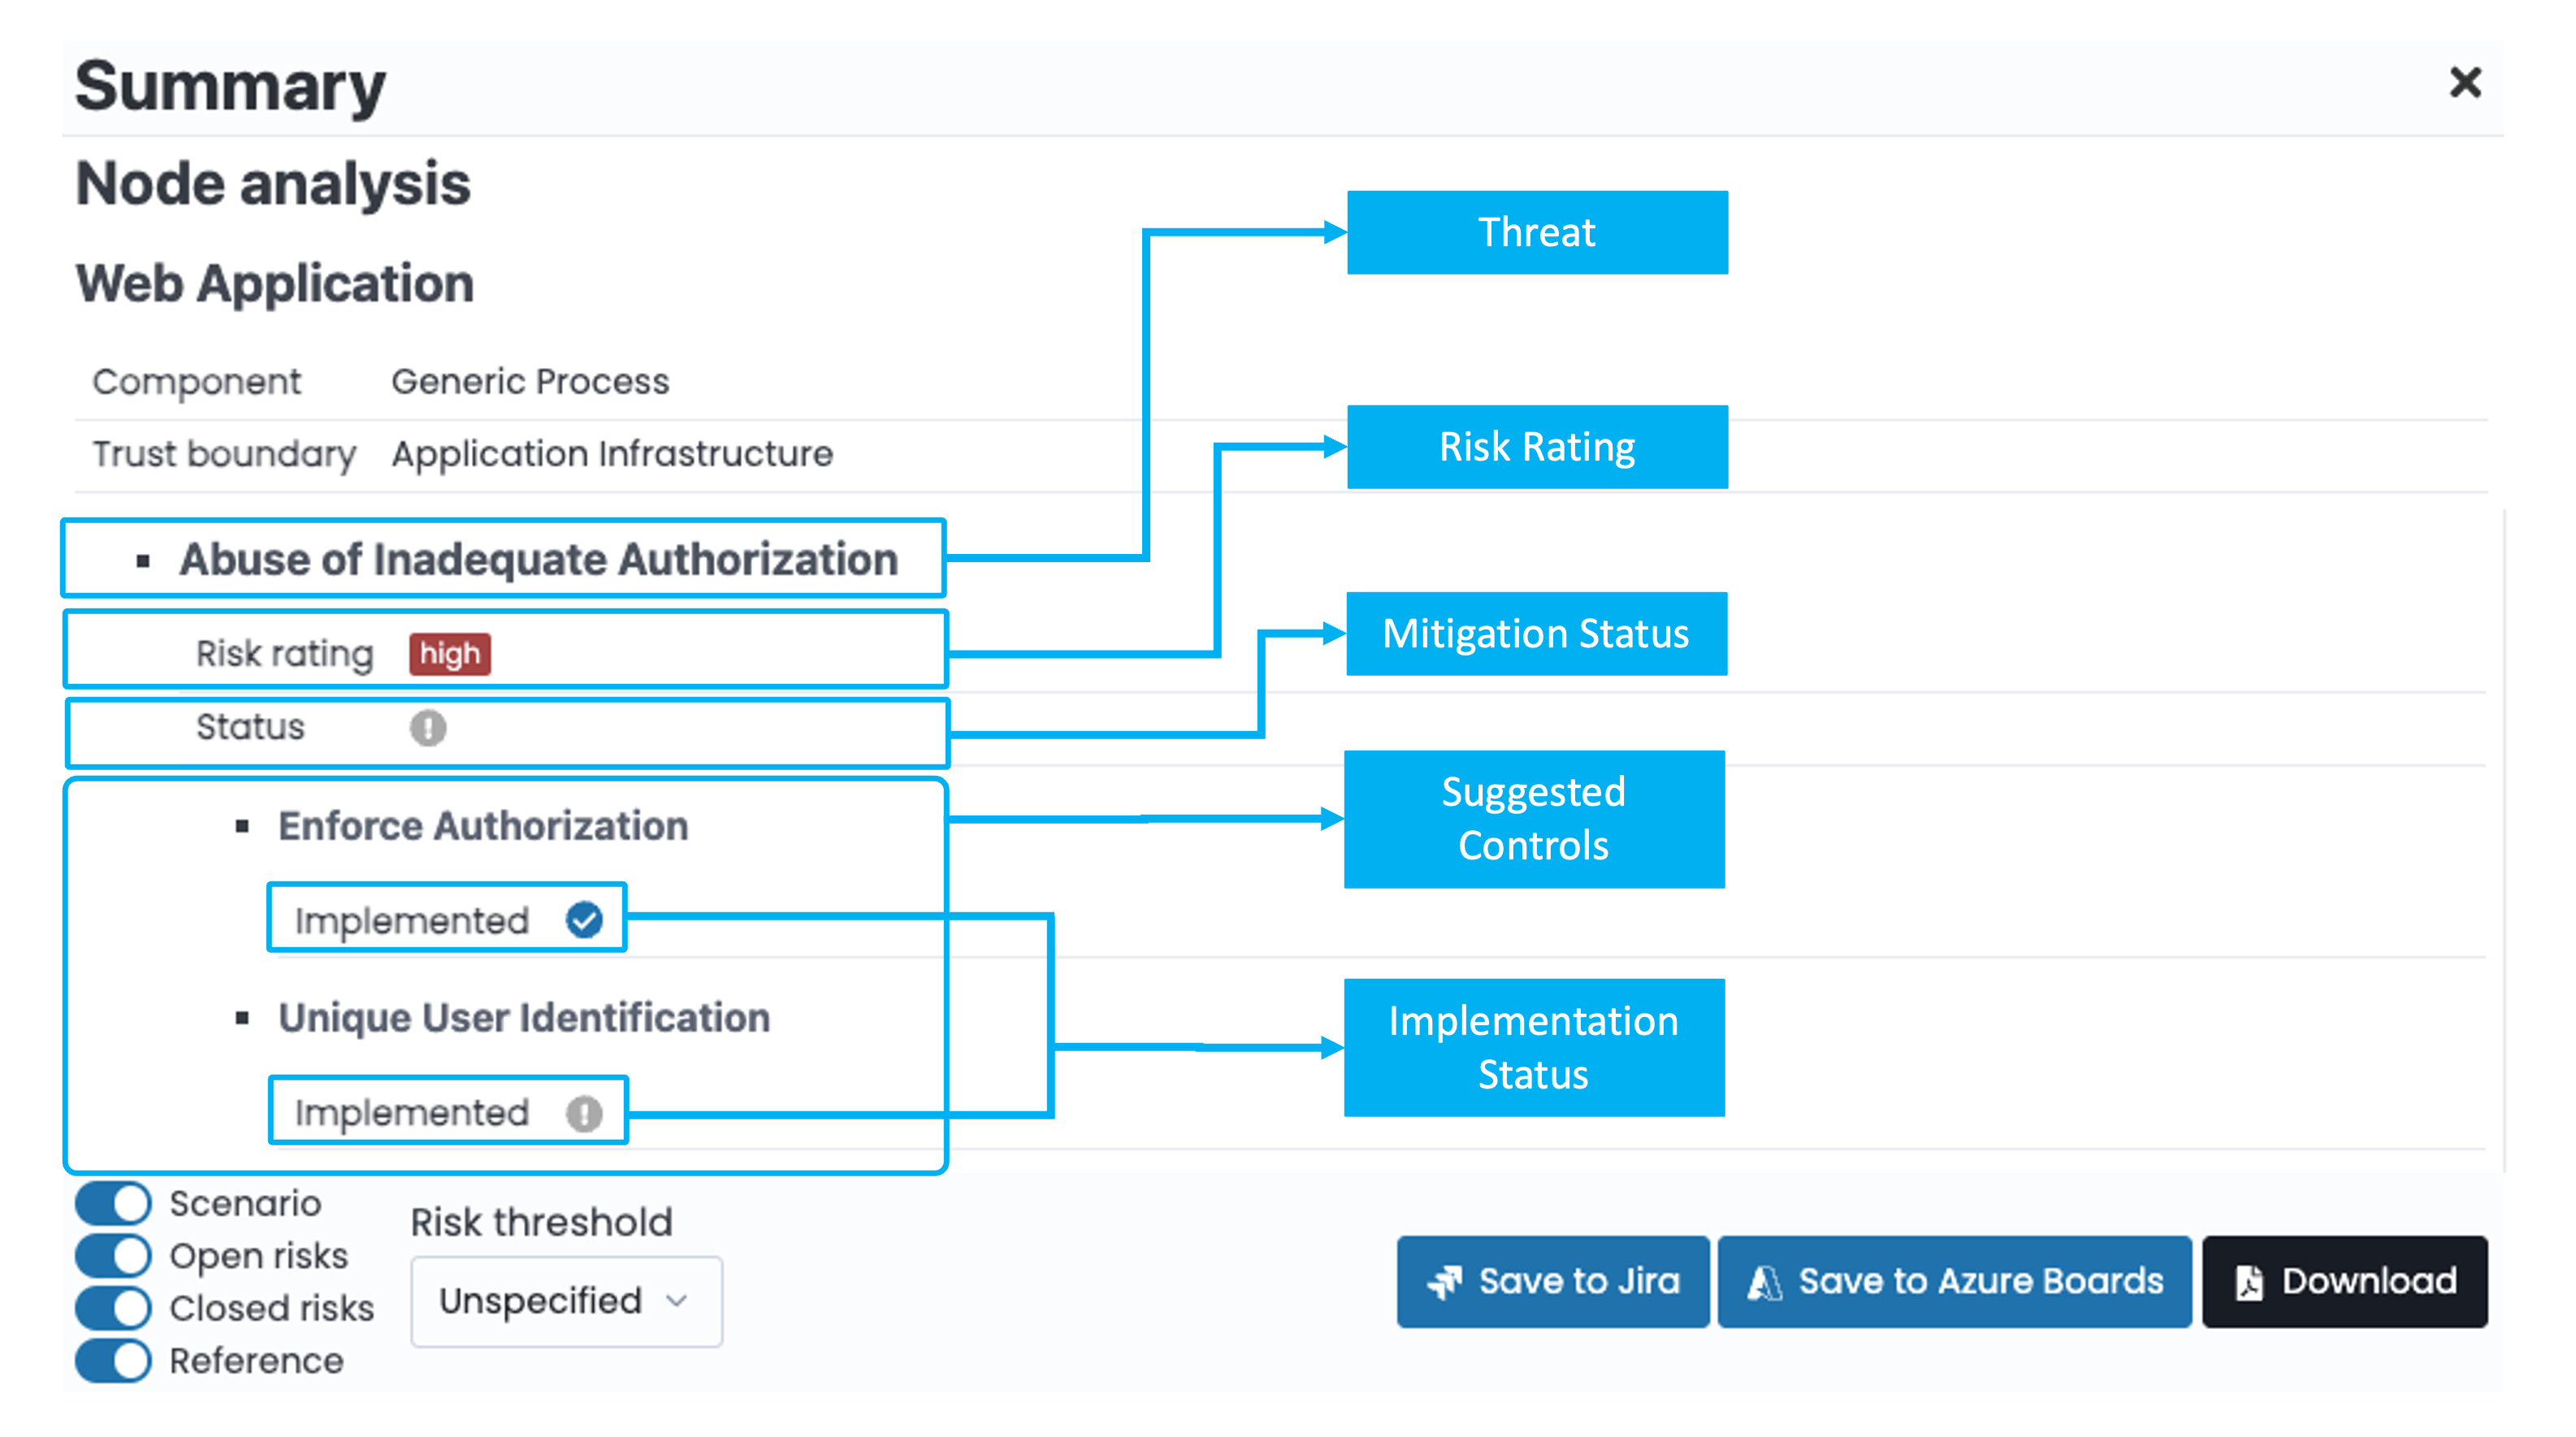Click the PDF file icon on Download

point(2249,1282)
